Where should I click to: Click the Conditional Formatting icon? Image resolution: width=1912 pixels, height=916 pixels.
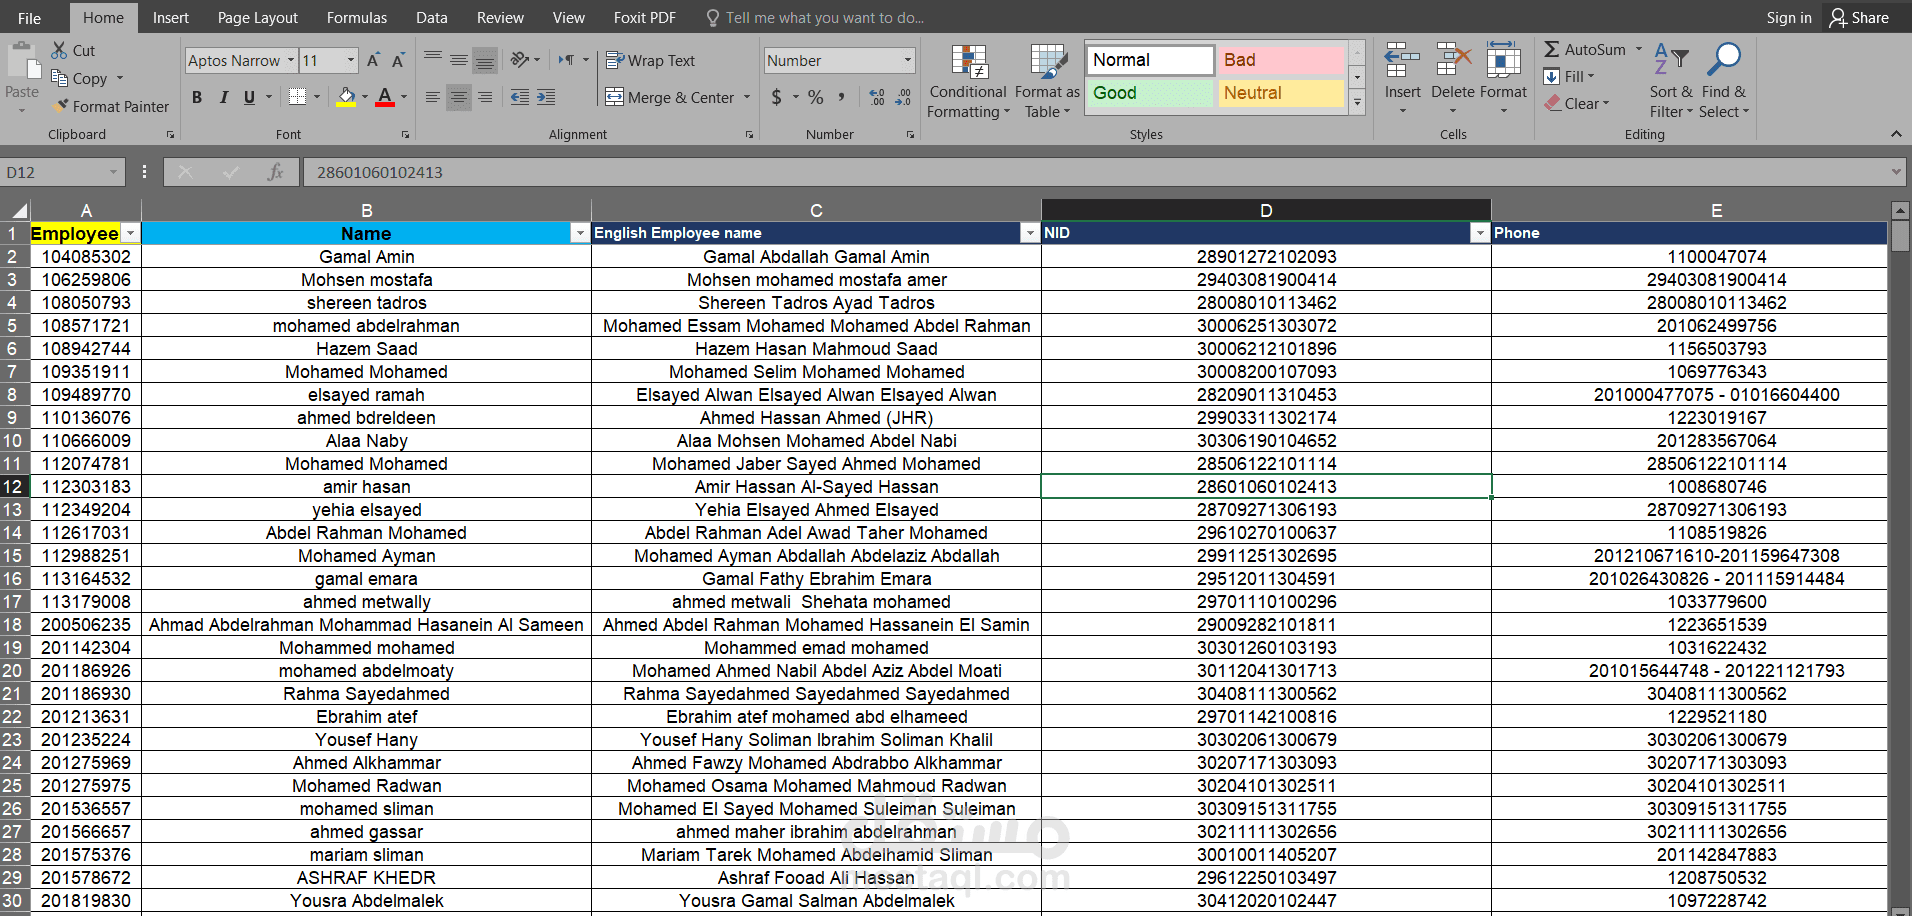(x=968, y=62)
